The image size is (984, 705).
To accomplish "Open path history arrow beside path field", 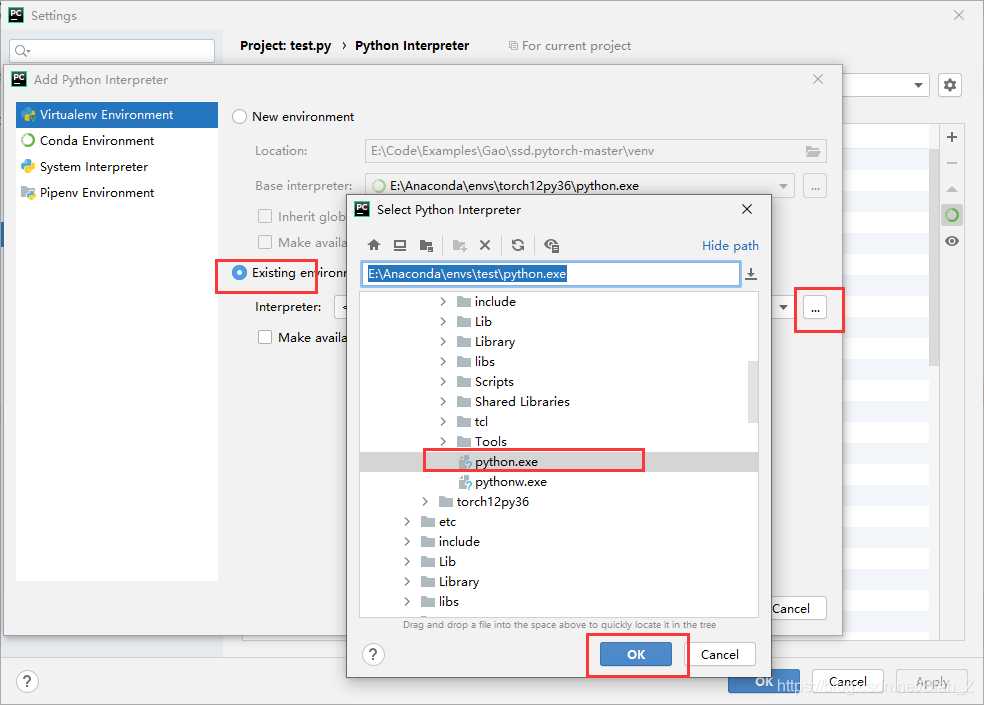I will pos(751,274).
